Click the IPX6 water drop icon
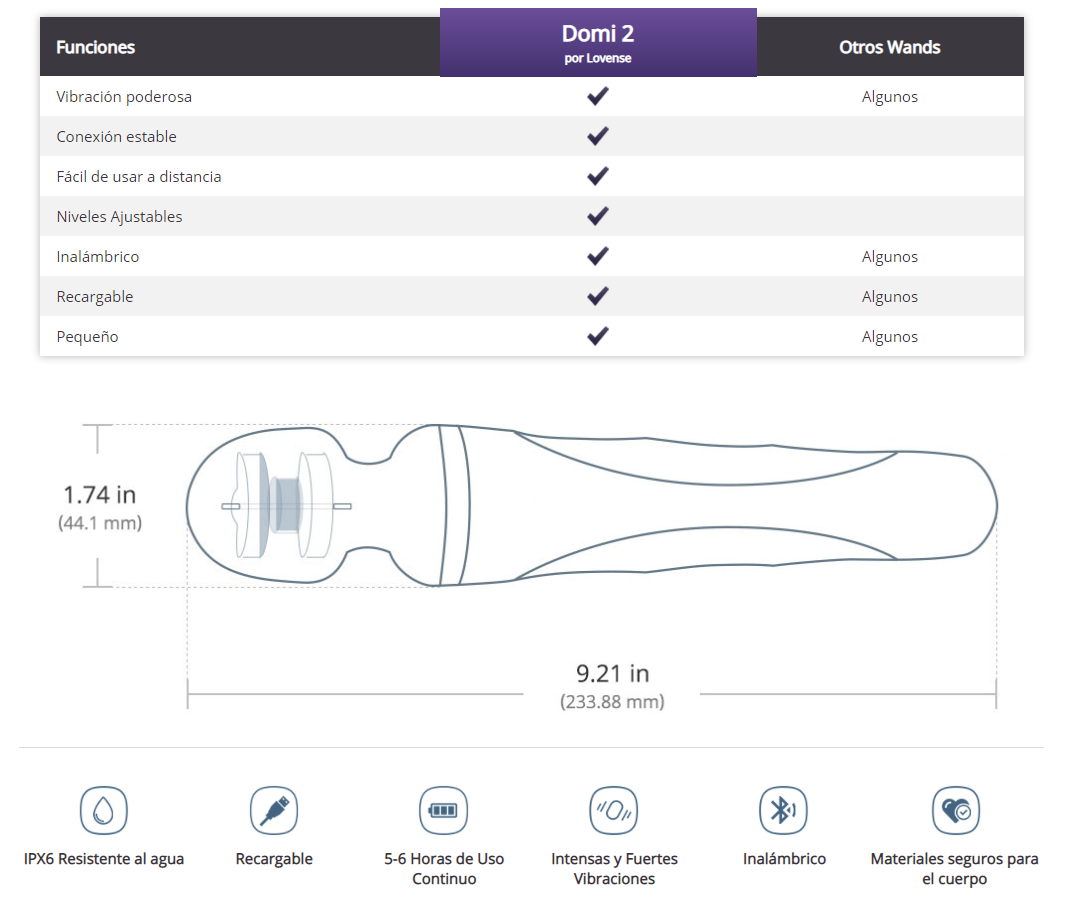Image resolution: width=1074 pixels, height=901 pixels. (104, 810)
